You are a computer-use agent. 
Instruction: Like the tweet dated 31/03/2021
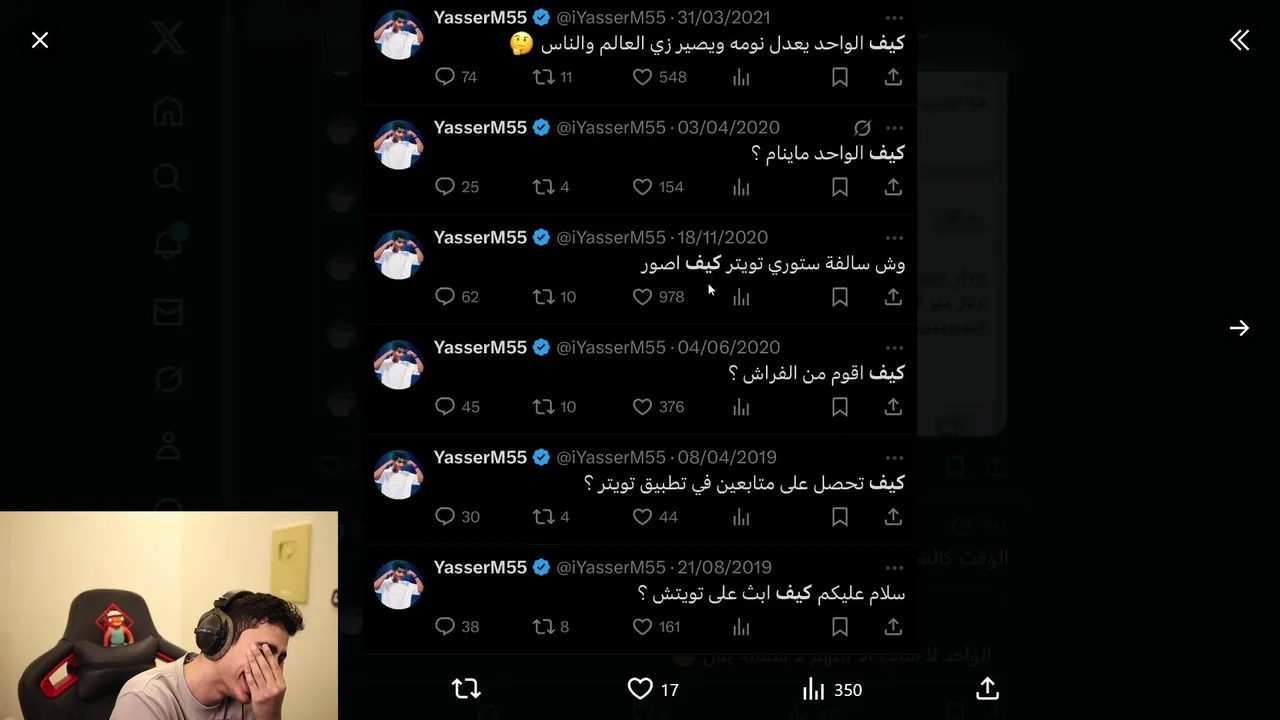pyautogui.click(x=643, y=77)
